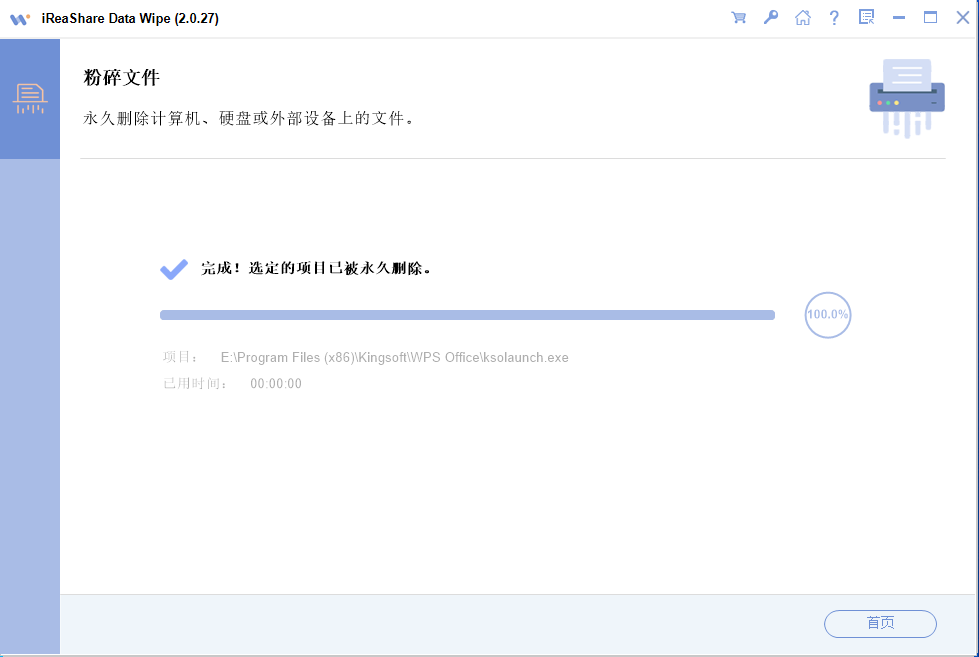Select the ksolaunch.exe file path text

tap(395, 357)
